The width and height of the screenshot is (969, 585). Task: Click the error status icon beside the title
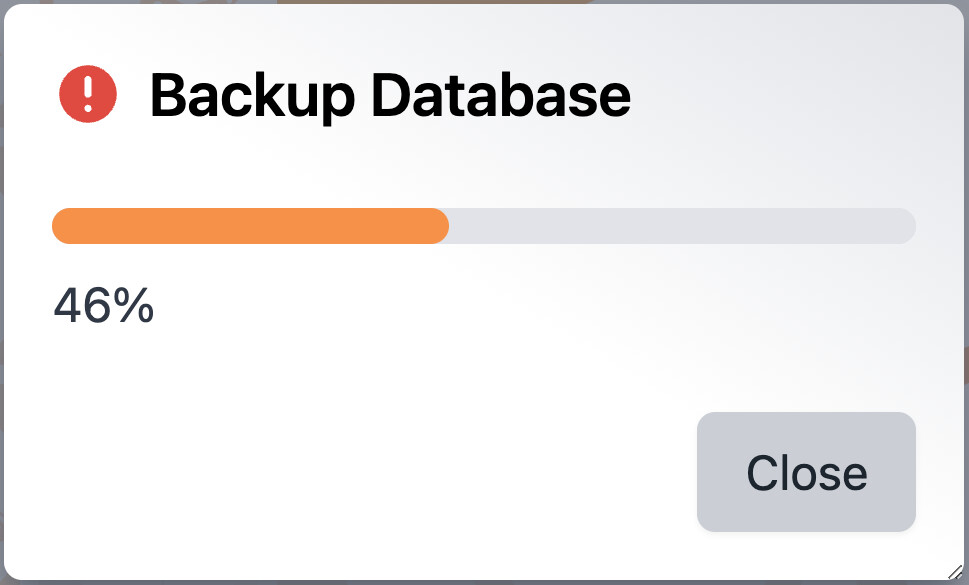[x=88, y=95]
